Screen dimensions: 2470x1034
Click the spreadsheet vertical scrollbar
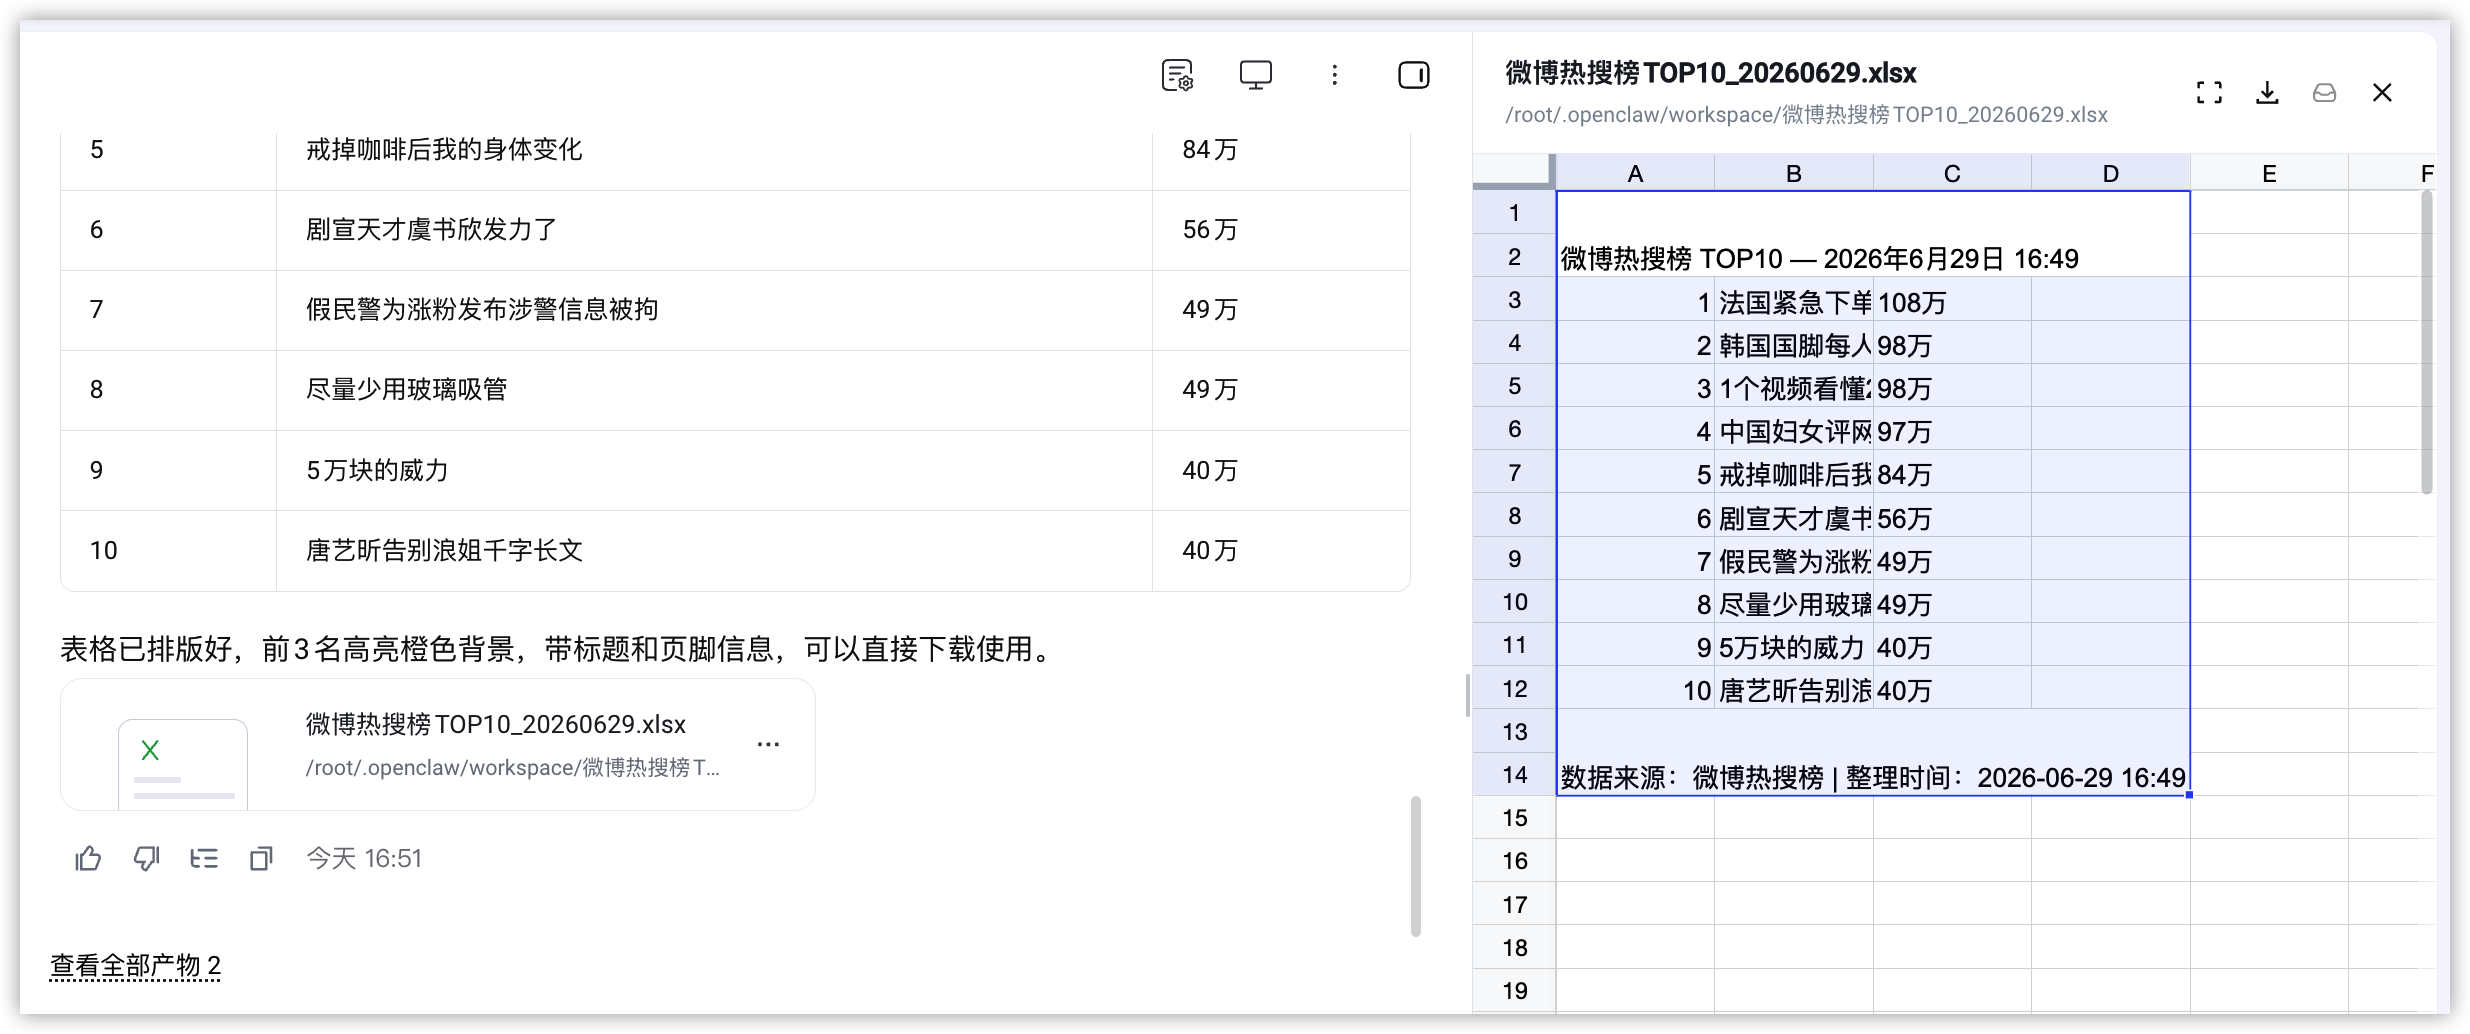pos(2426,343)
